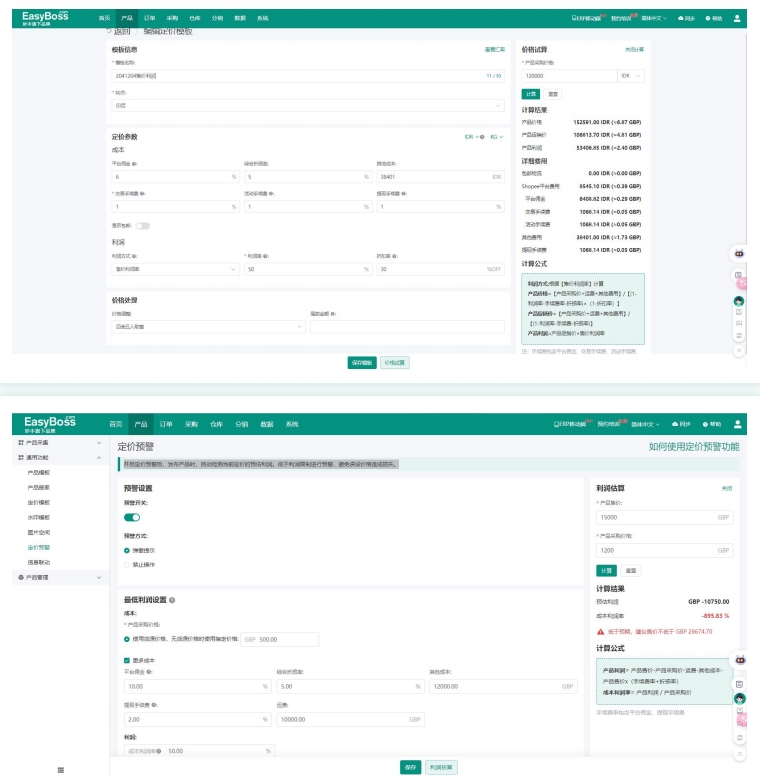Viewport: 760px width, 782px height.
Task: Click the 同步 cloud icon on the 定价预警 page
Action: tap(675, 424)
